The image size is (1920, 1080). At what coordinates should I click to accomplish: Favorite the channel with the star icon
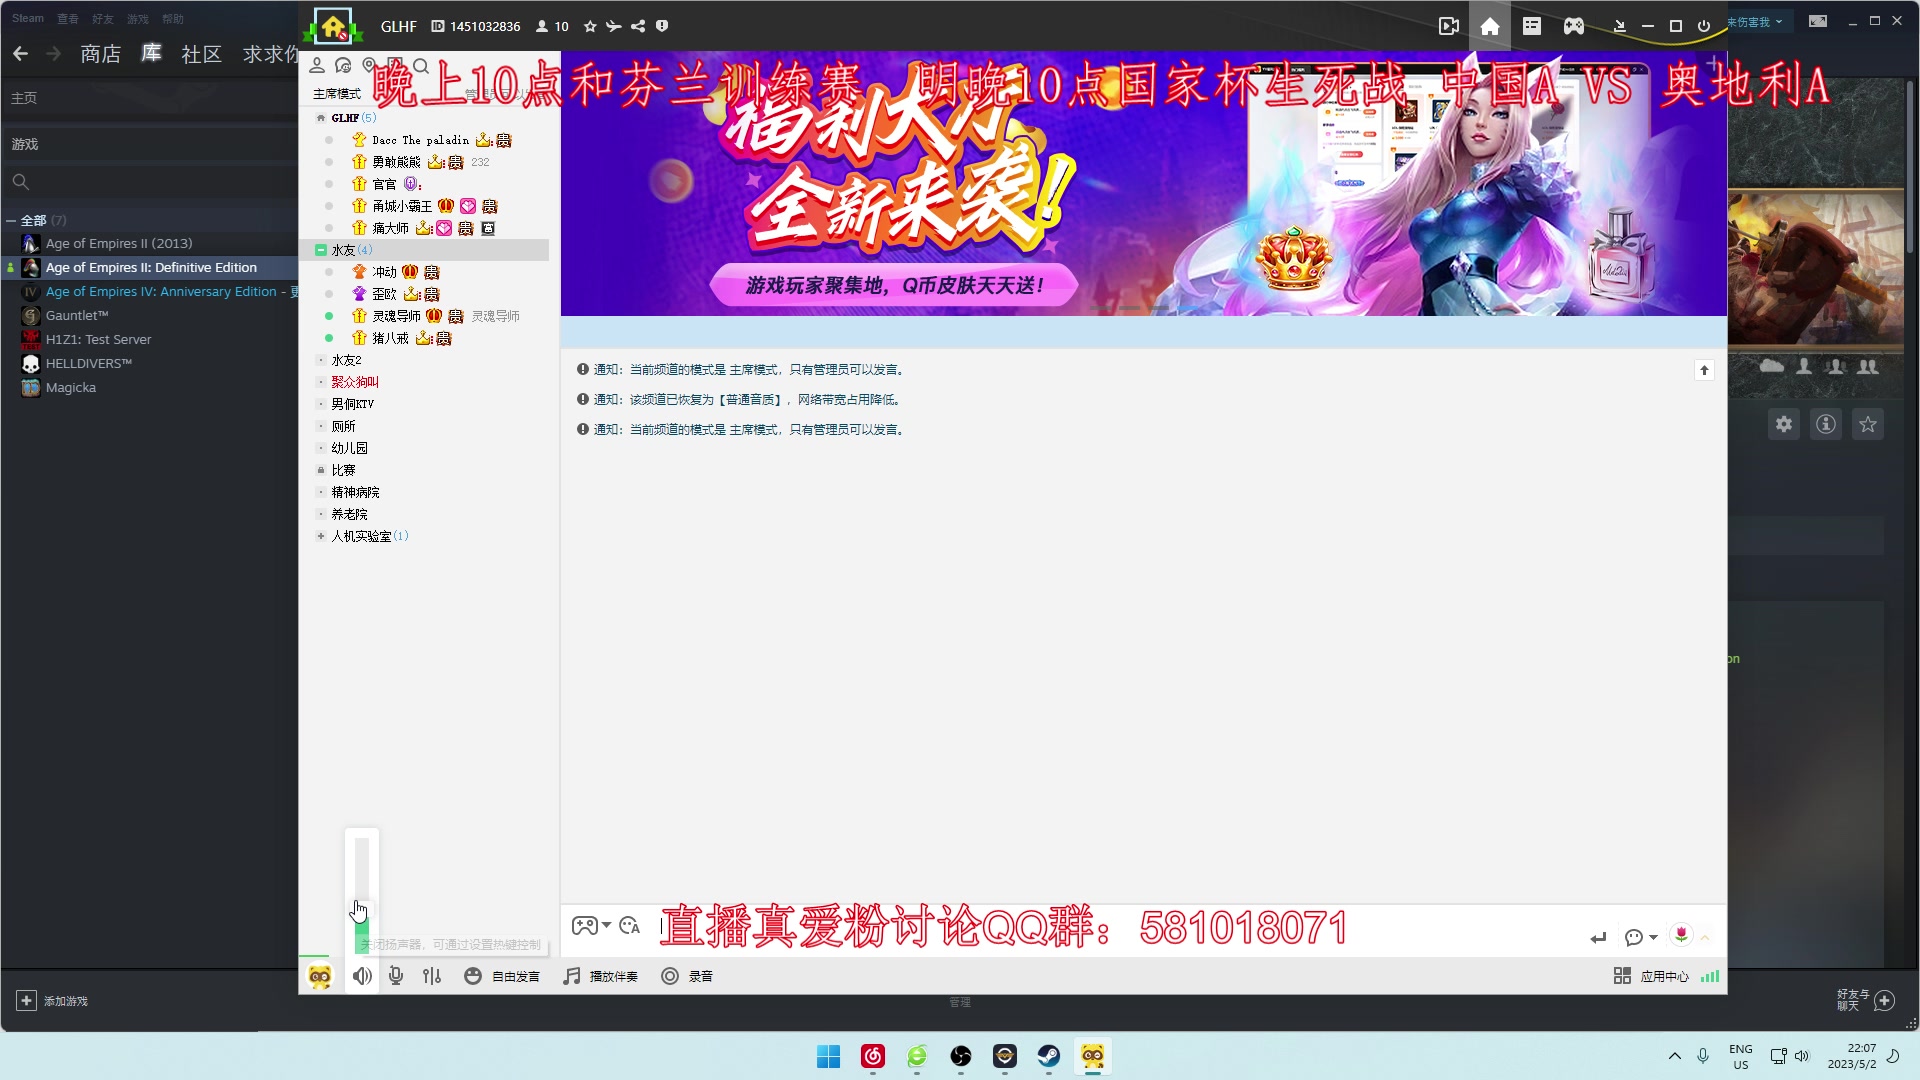pos(590,26)
